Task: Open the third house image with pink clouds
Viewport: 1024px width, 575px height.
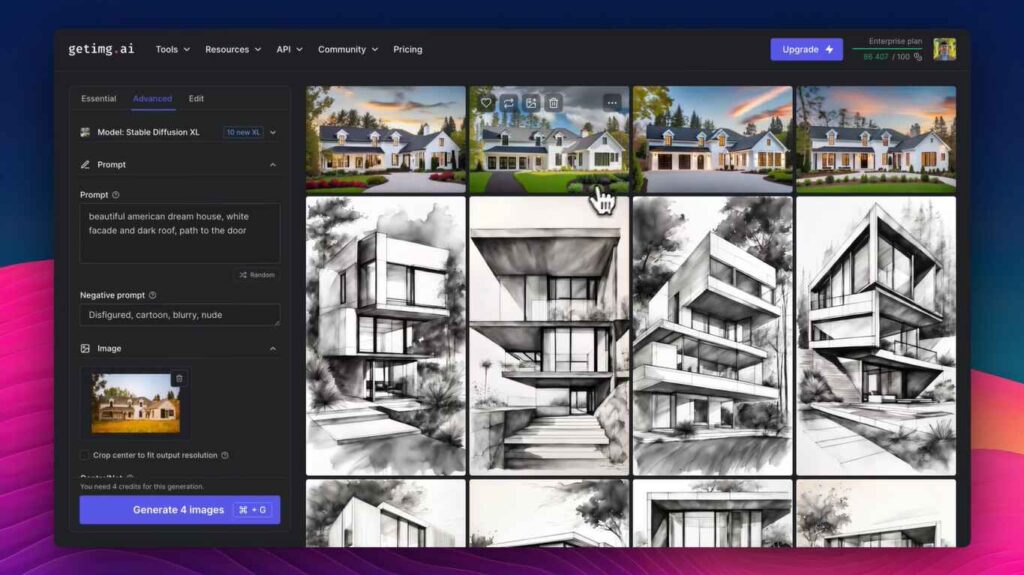Action: point(712,140)
